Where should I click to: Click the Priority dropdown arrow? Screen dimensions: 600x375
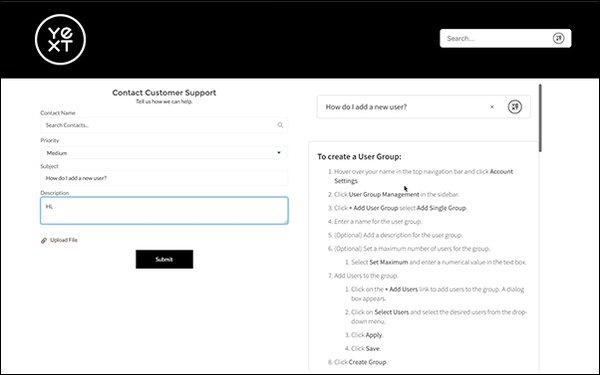point(279,153)
